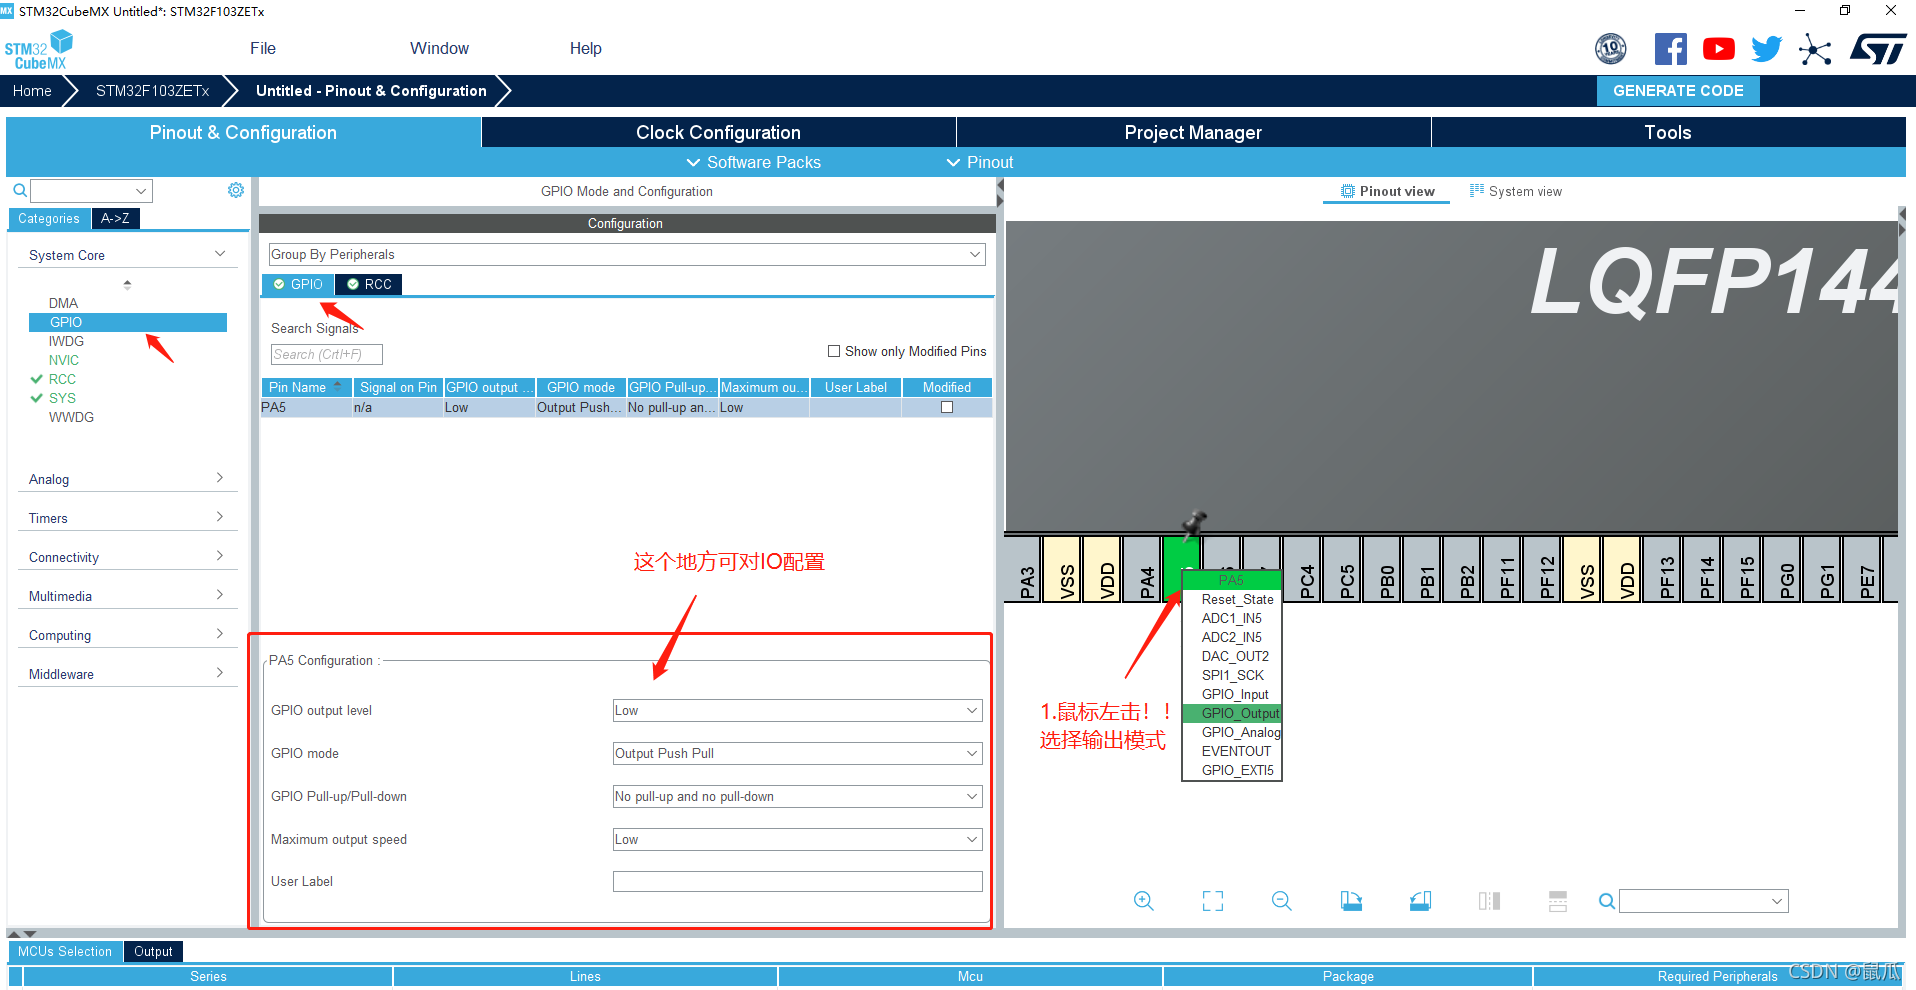Expand the Connectivity category

tap(127, 557)
